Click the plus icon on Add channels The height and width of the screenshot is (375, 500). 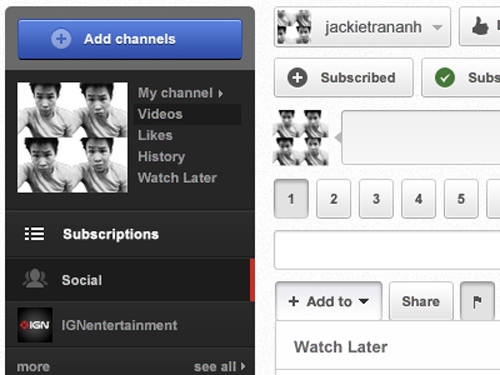click(x=61, y=39)
